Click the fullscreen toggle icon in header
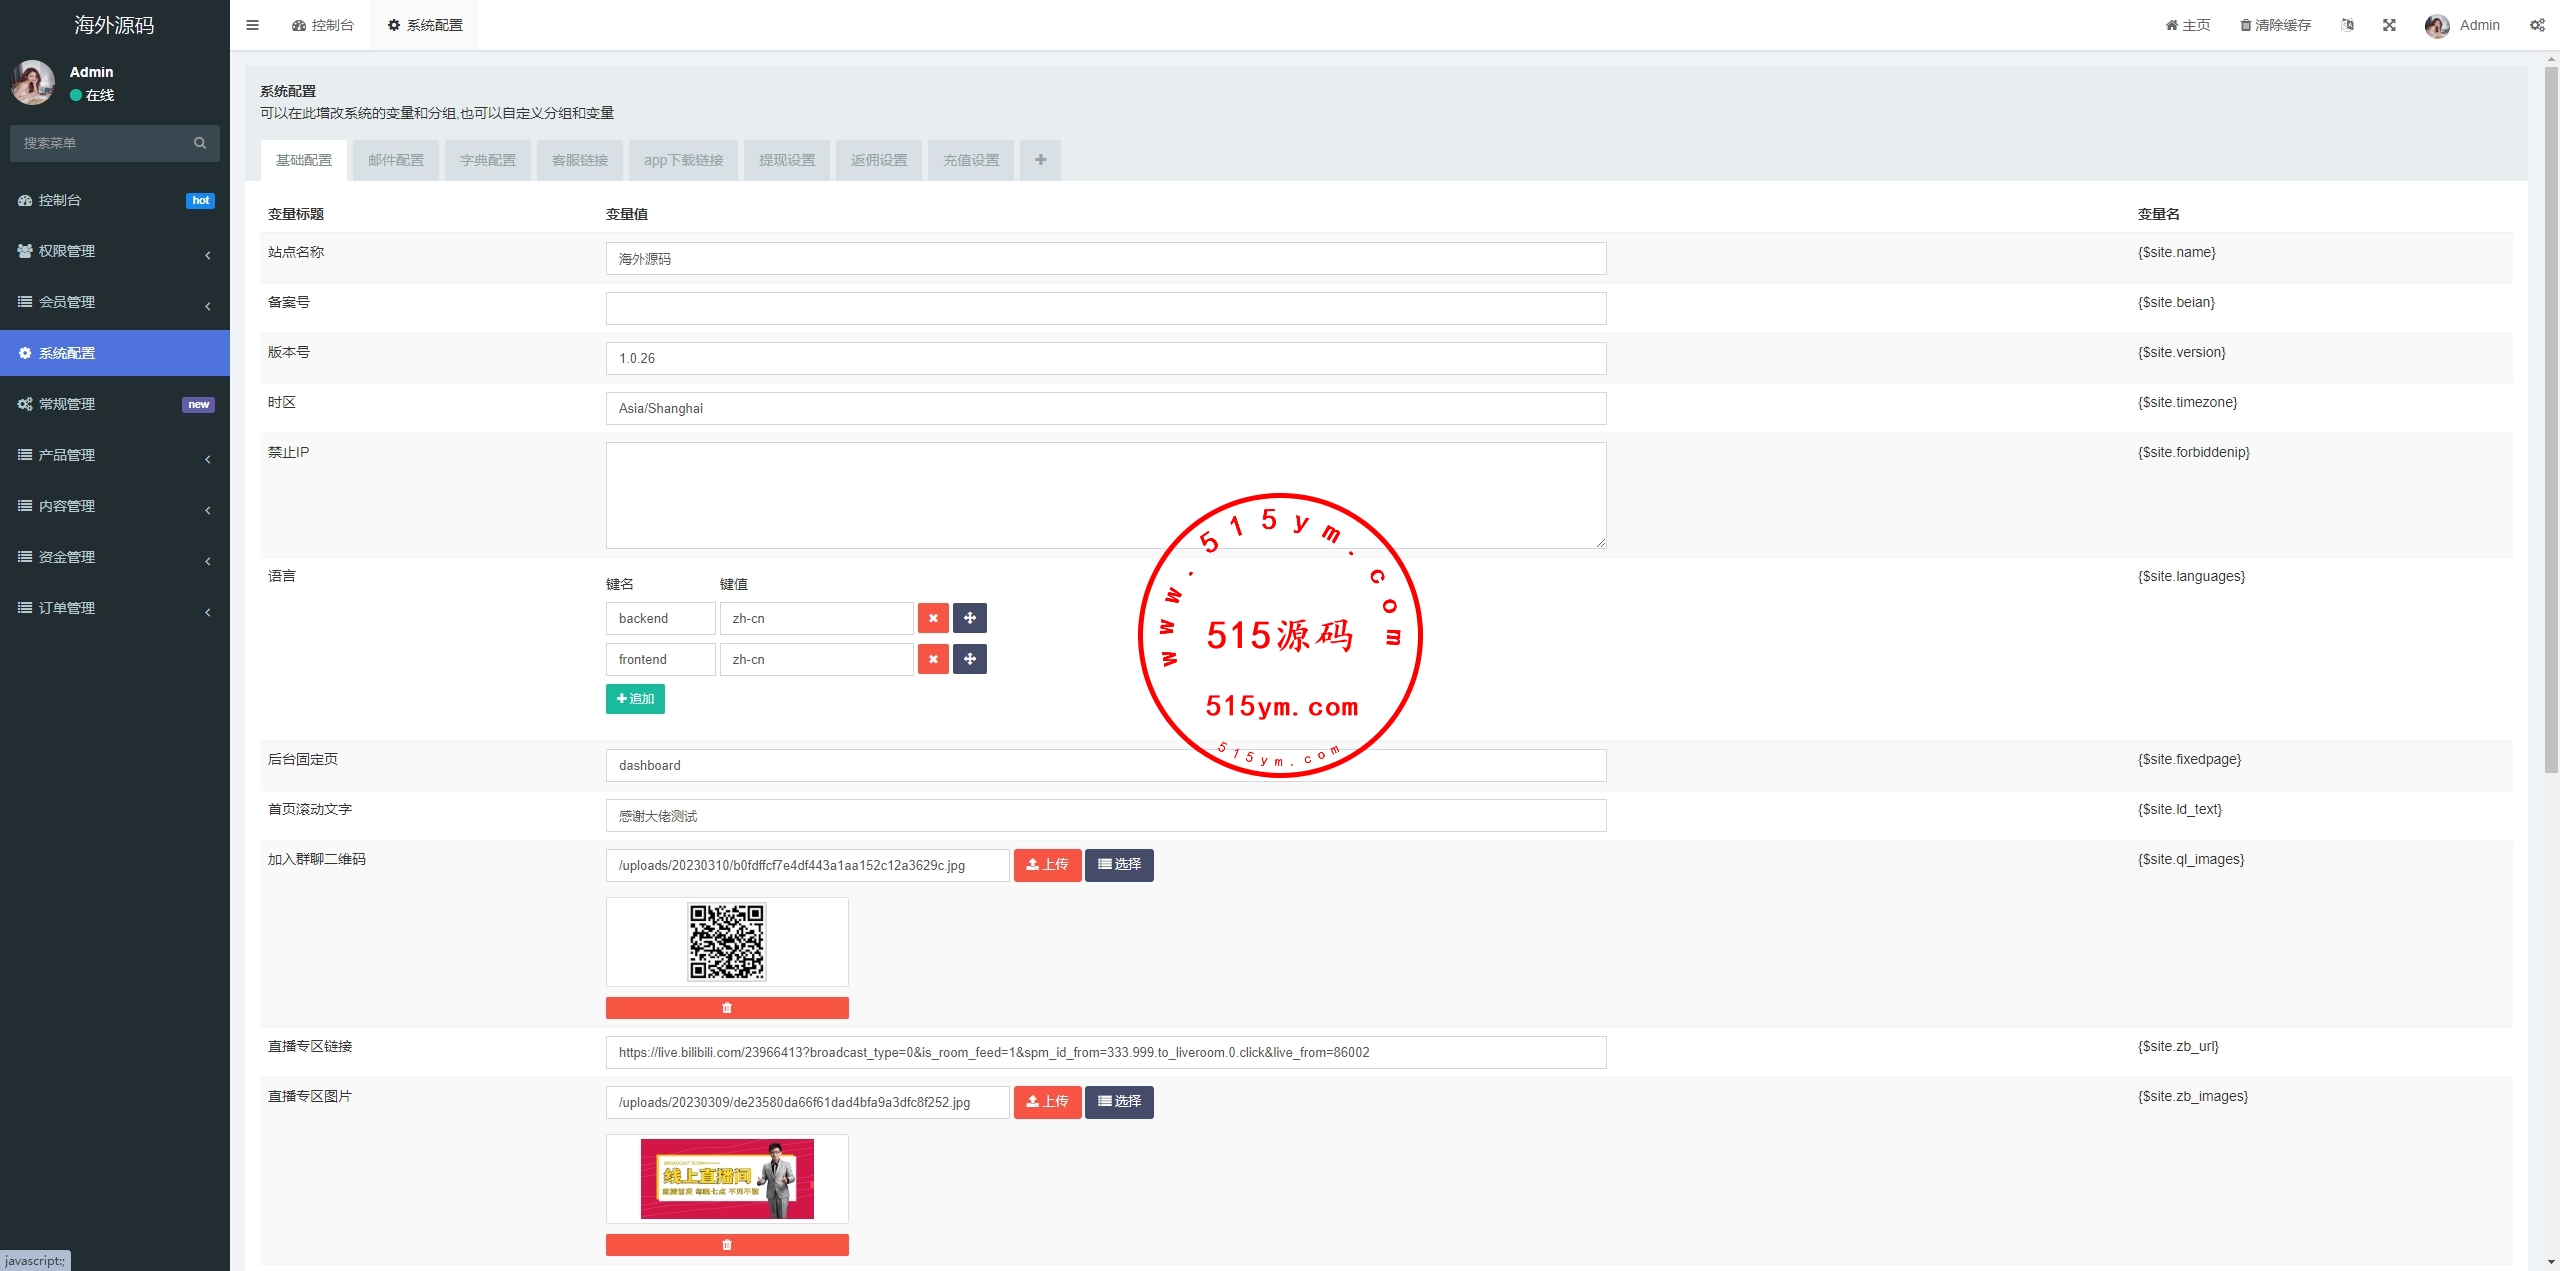This screenshot has height=1271, width=2560. click(2389, 25)
